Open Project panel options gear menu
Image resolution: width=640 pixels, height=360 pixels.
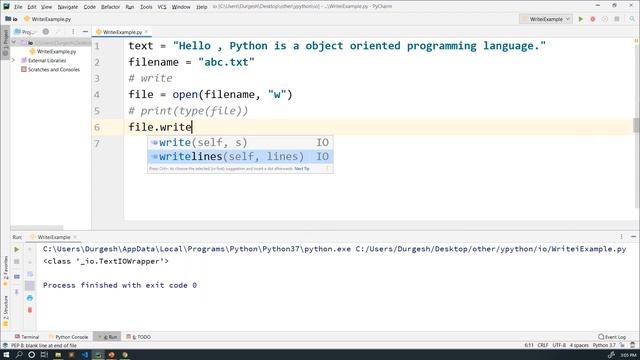73,32
